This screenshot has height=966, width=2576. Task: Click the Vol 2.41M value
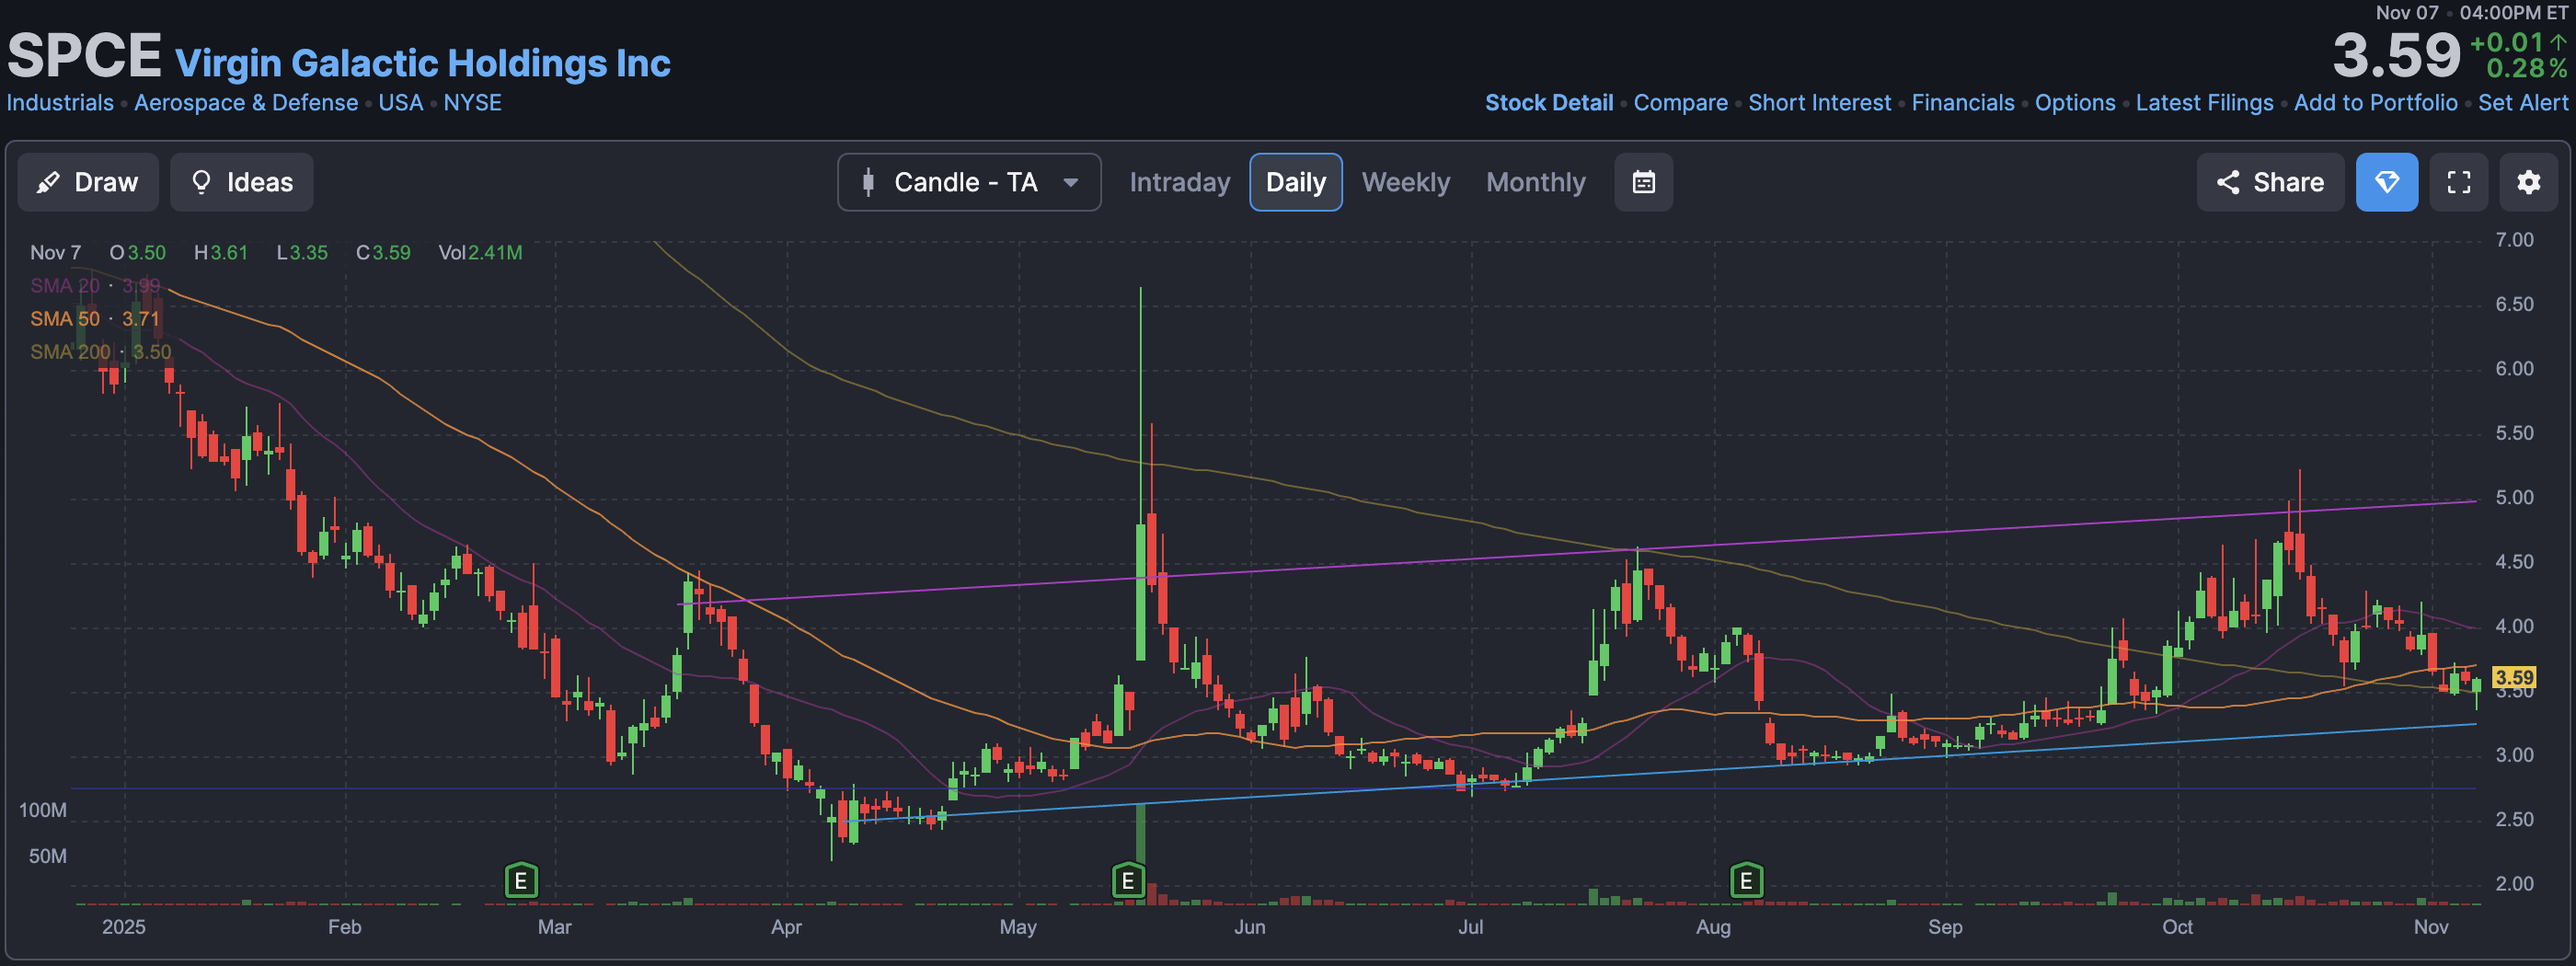coord(480,253)
